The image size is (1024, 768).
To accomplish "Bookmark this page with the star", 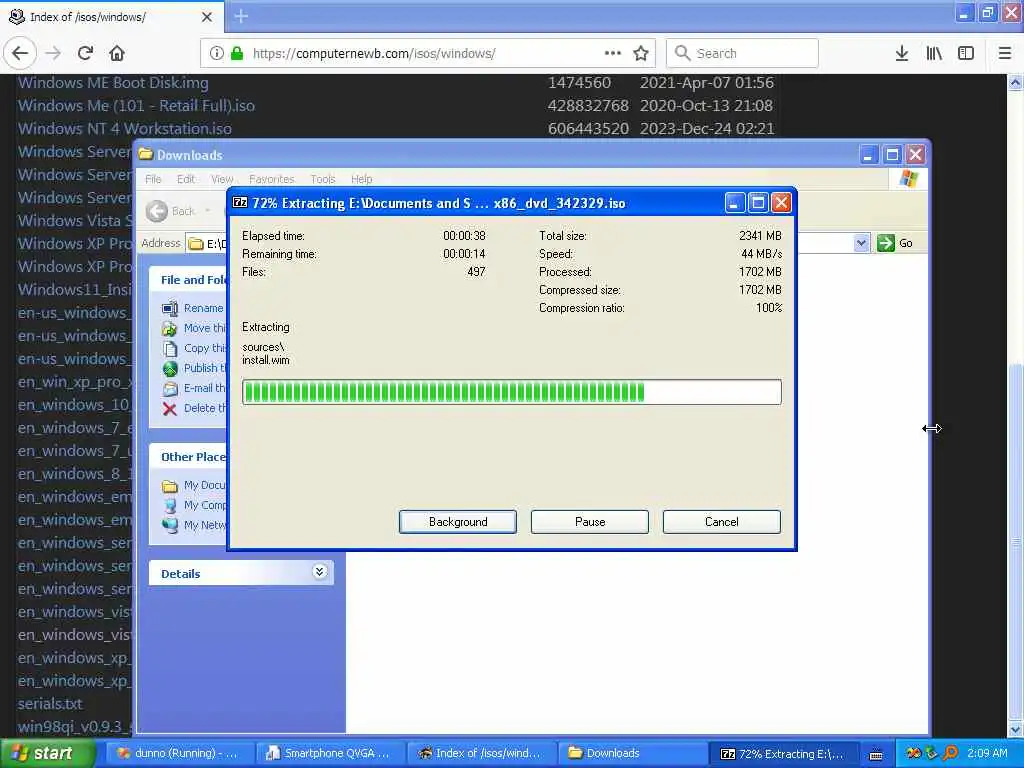I will [x=641, y=53].
